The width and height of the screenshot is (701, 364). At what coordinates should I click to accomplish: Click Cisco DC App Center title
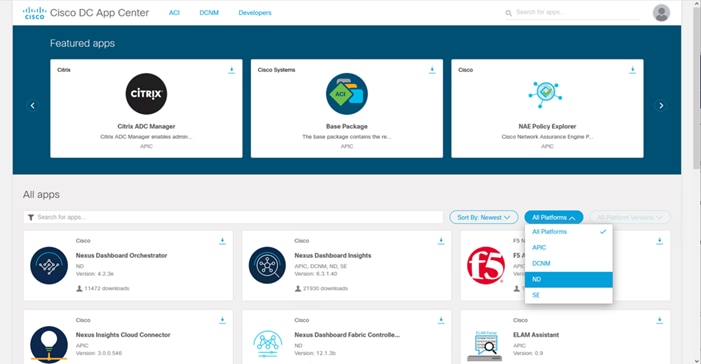click(x=99, y=13)
